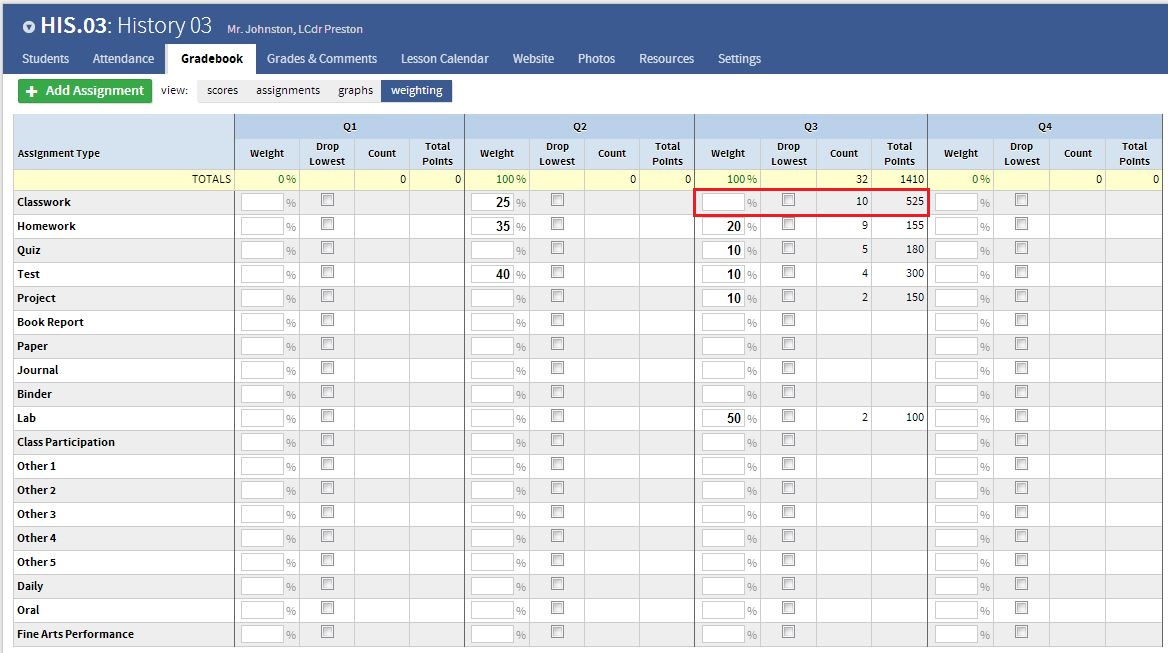Check Drop Lowest for Lab in Q3
The height and width of the screenshot is (653, 1168).
coord(788,416)
